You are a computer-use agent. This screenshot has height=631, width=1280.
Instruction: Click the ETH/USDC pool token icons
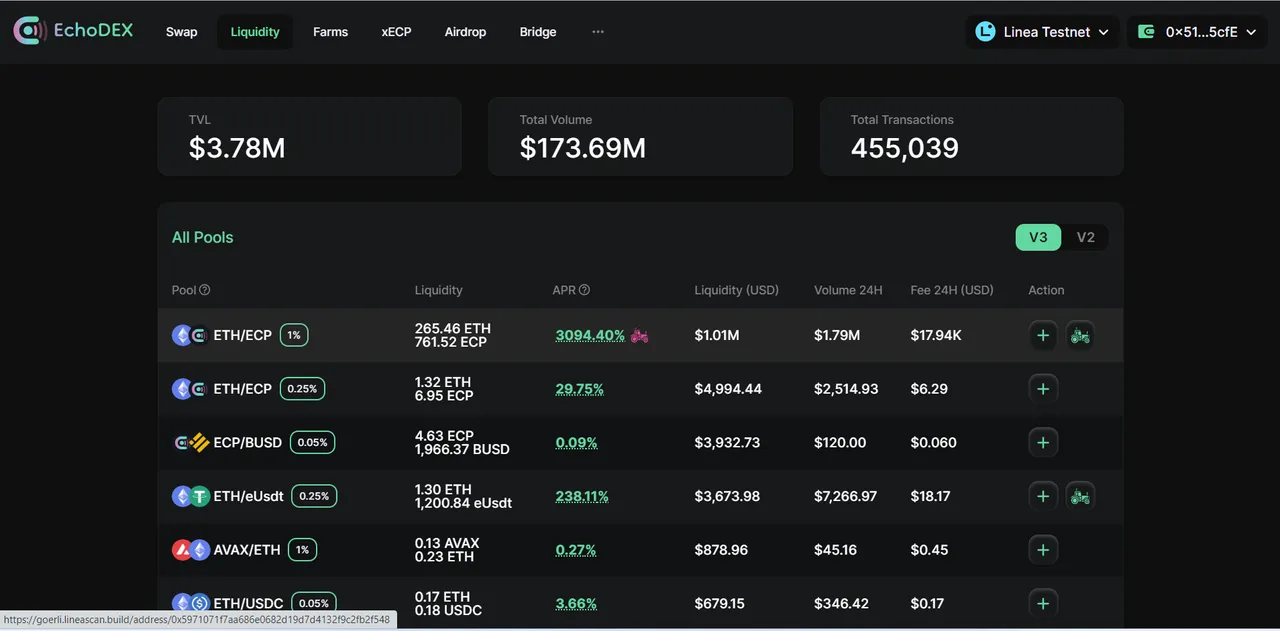click(190, 603)
